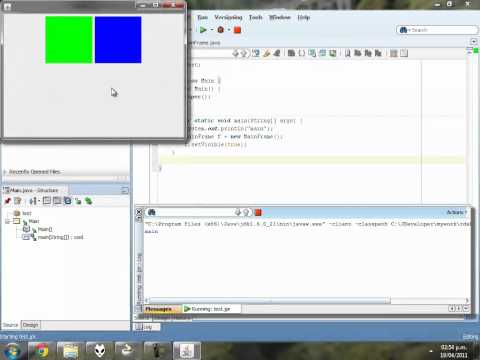
Task: Select the Main.java - Structure tab
Action: pyautogui.click(x=34, y=190)
